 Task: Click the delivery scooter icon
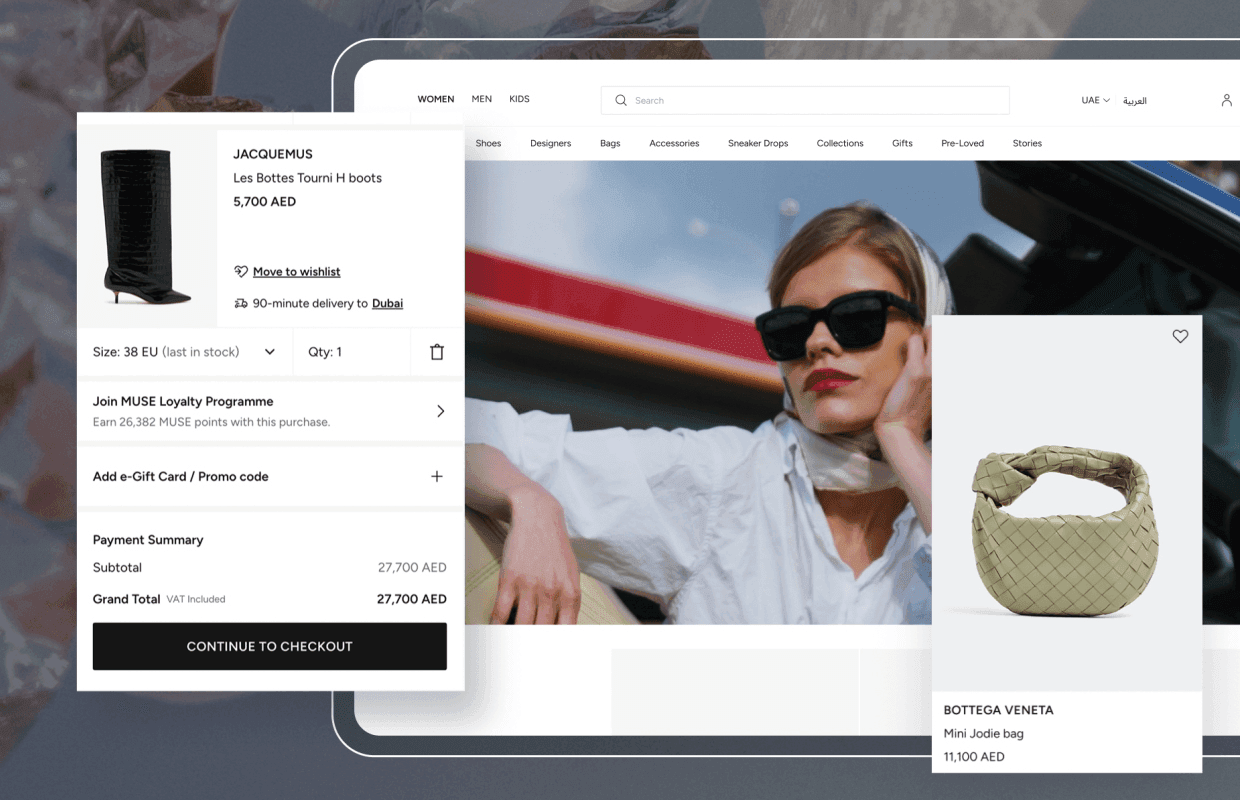(x=241, y=303)
